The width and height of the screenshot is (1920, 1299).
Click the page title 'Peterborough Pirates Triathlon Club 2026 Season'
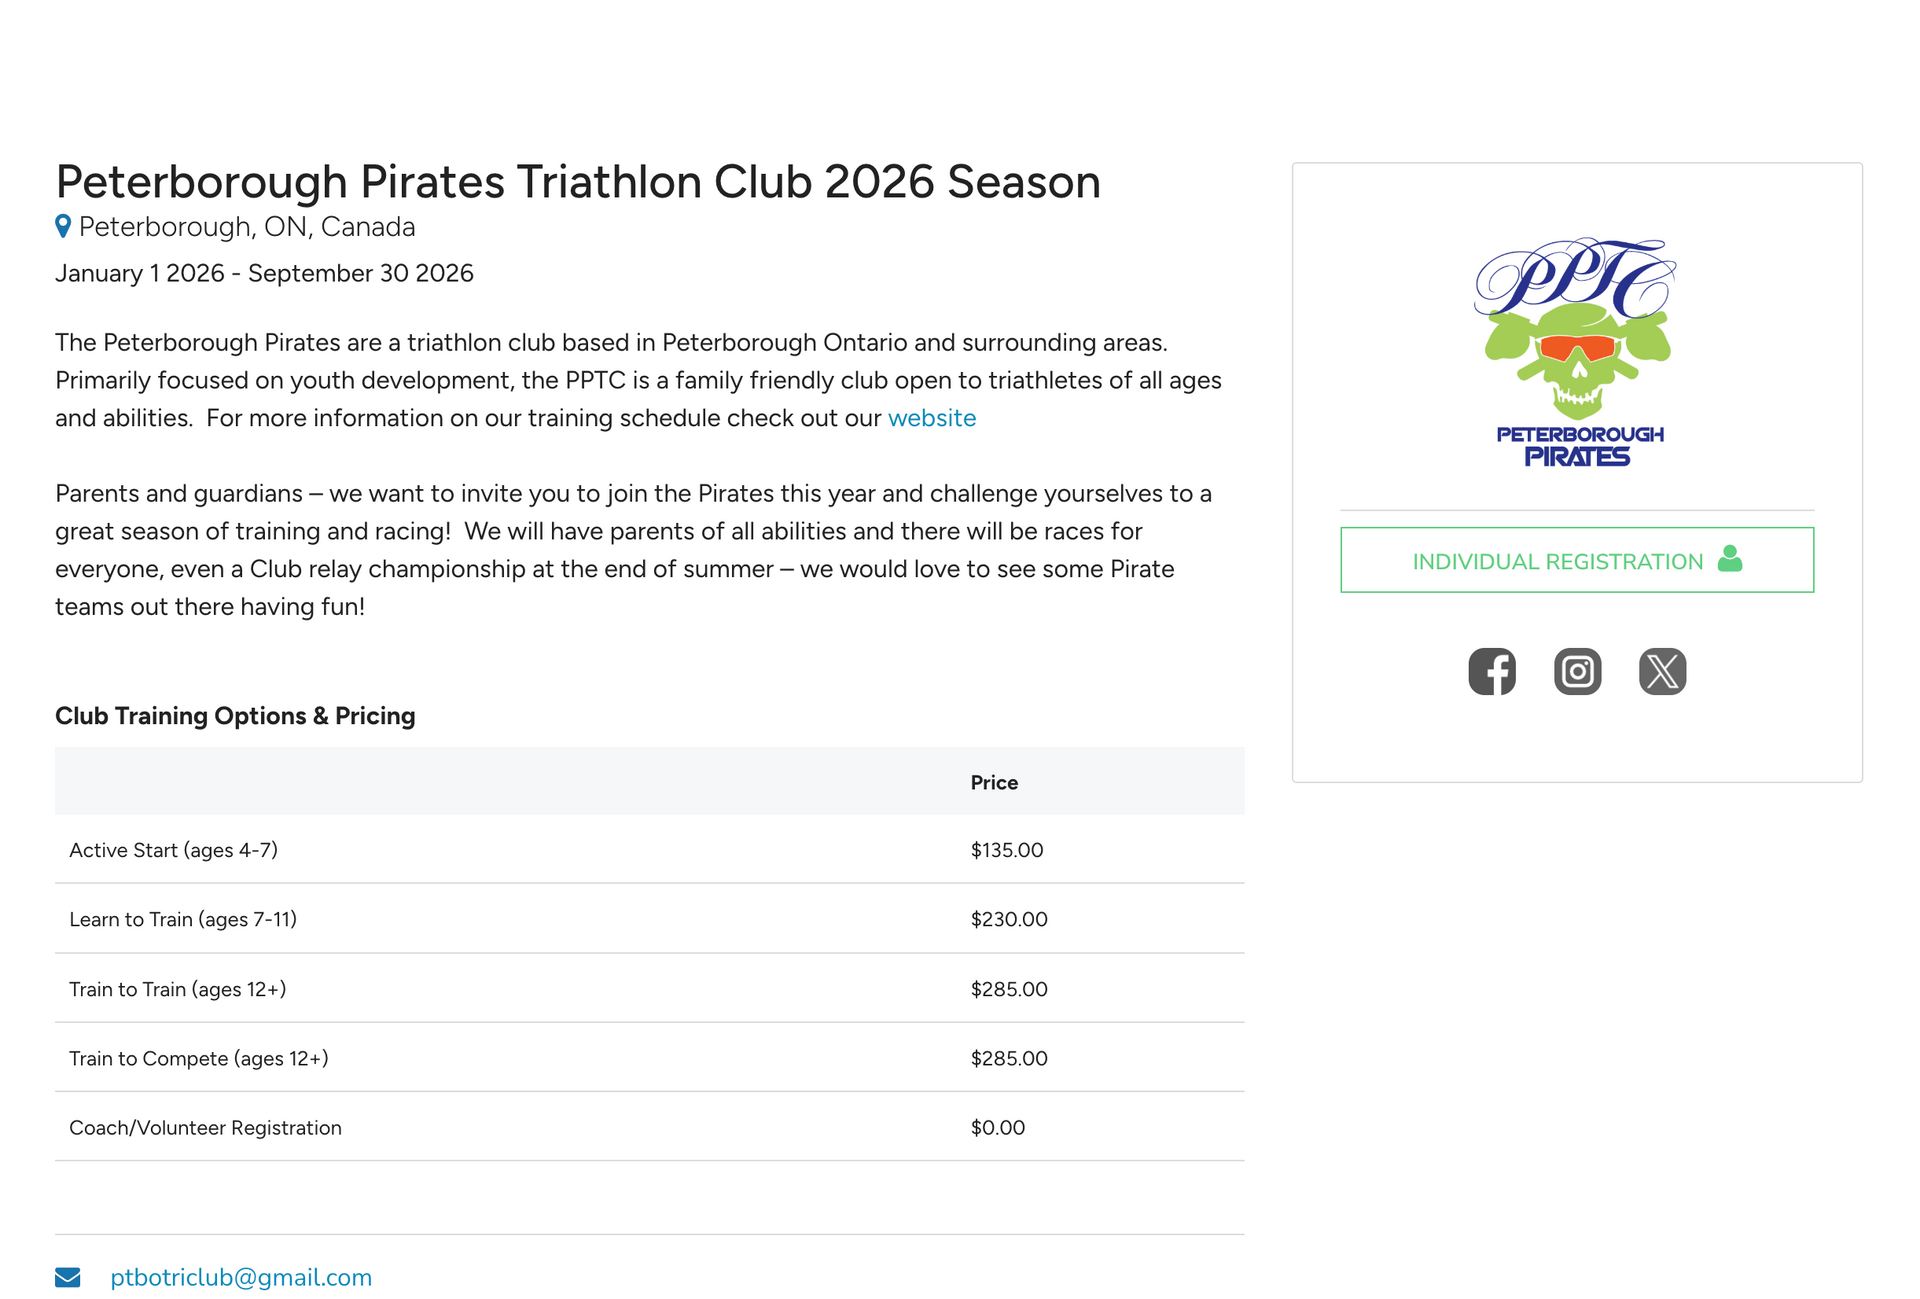tap(578, 182)
